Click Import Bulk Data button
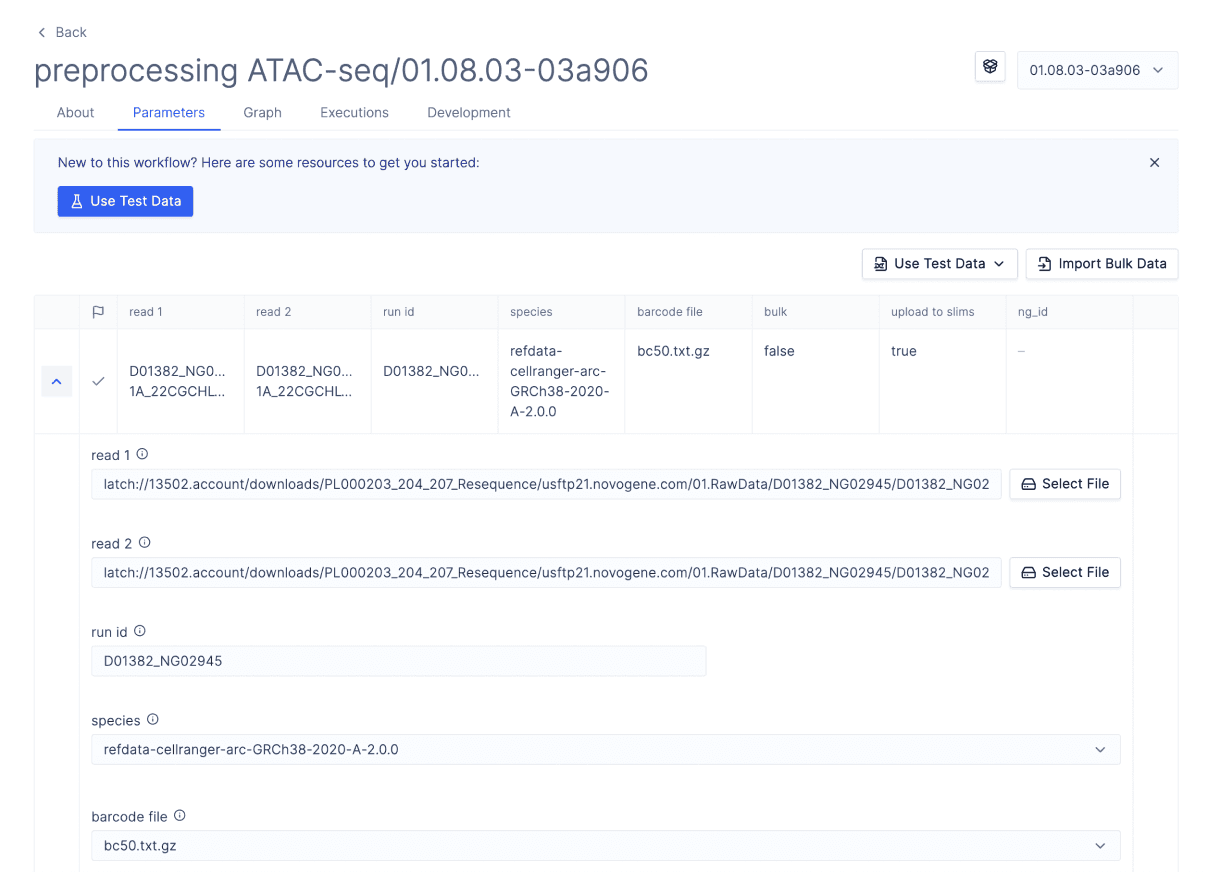Screen dimensions: 1220x872 [x=1102, y=264]
